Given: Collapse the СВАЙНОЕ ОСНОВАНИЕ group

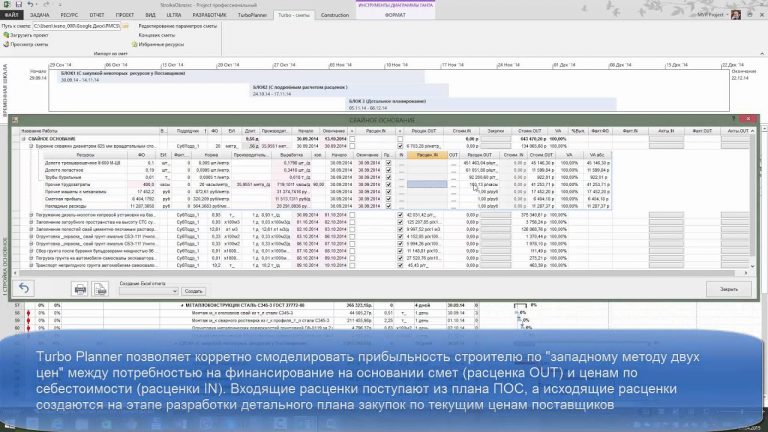Looking at the screenshot, I should point(23,139).
